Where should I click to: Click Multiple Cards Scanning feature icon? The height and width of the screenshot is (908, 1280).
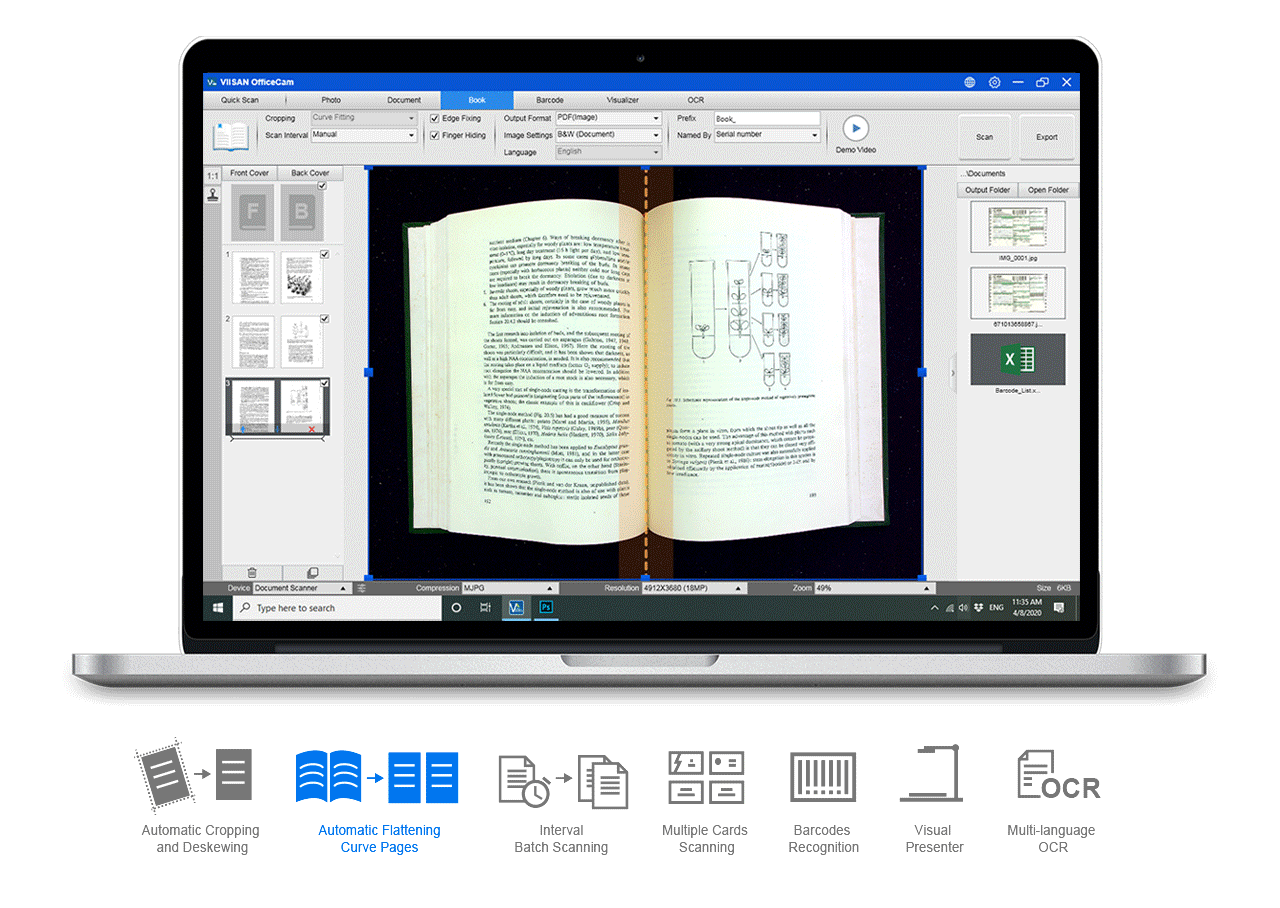[706, 777]
